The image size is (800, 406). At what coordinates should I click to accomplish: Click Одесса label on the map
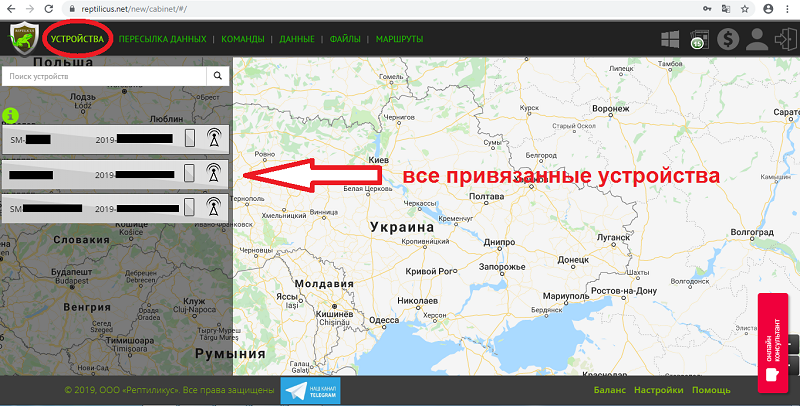coord(384,320)
